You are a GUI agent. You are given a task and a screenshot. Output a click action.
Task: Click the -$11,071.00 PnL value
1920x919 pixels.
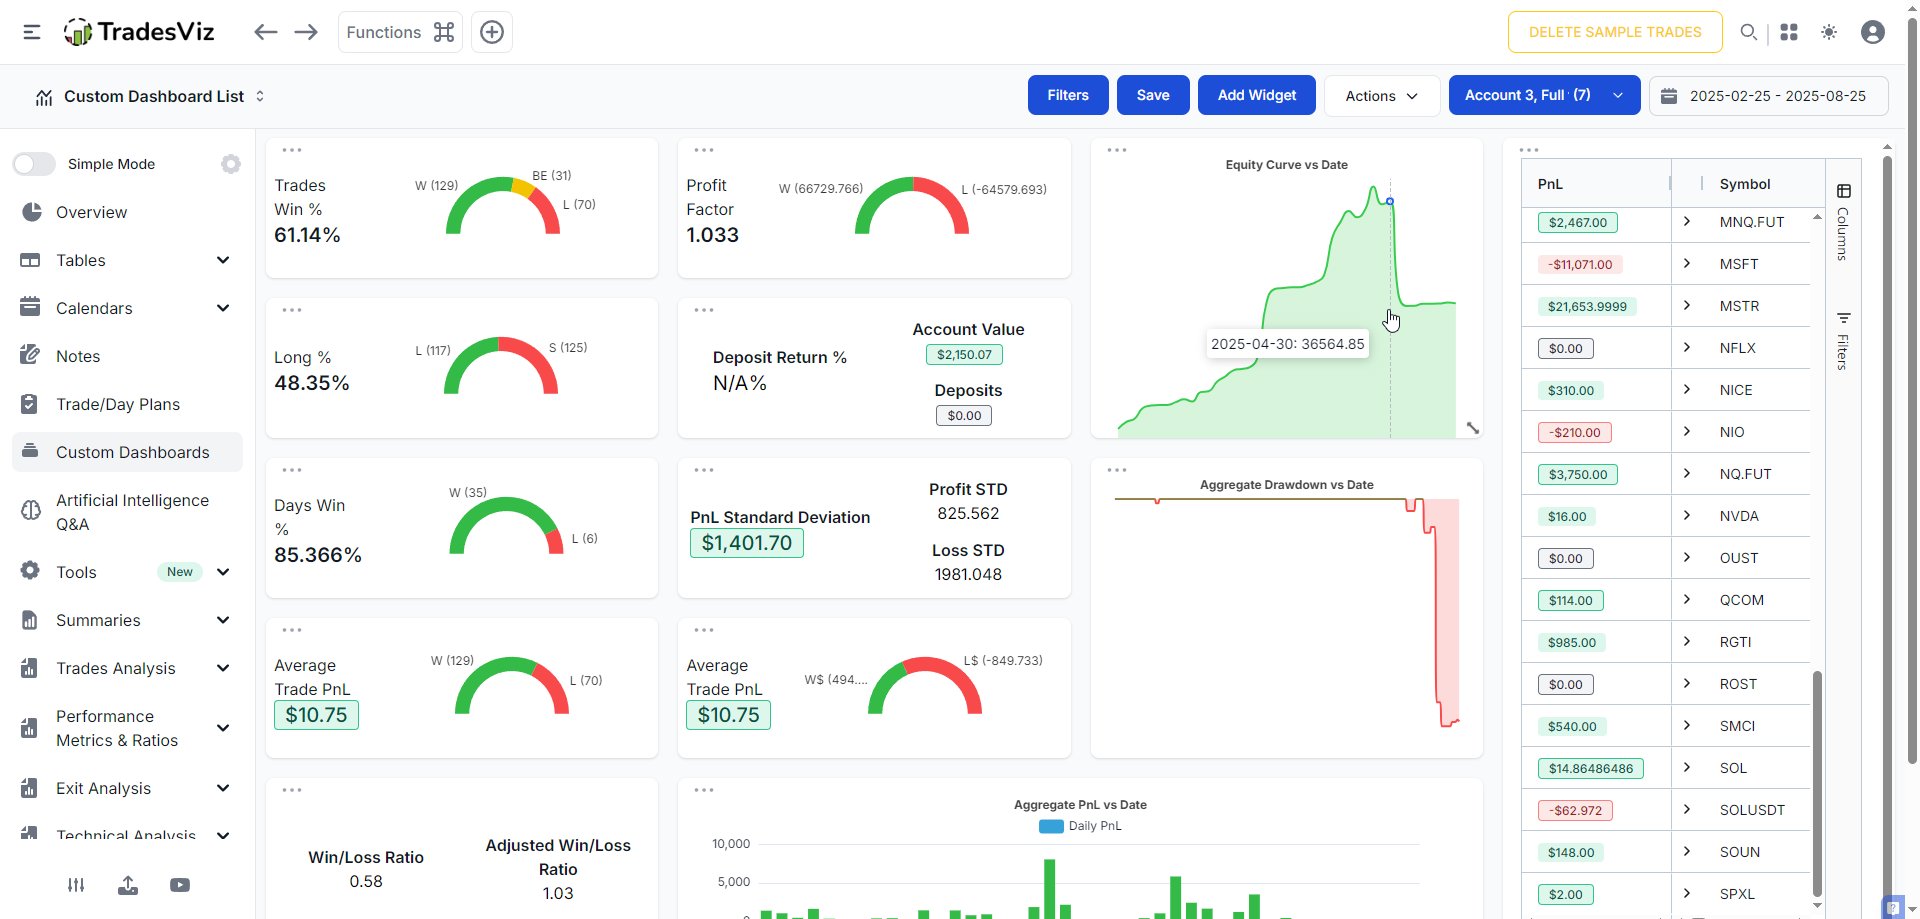coord(1580,265)
